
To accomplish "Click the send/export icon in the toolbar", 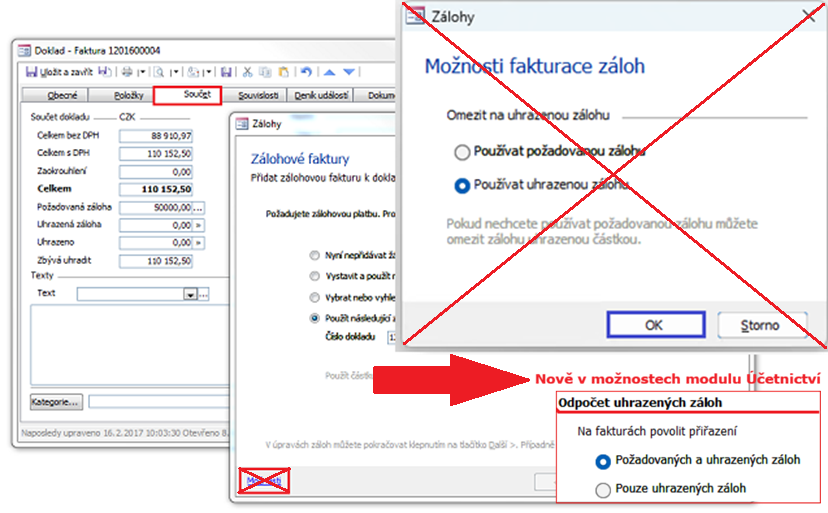I will [193, 72].
